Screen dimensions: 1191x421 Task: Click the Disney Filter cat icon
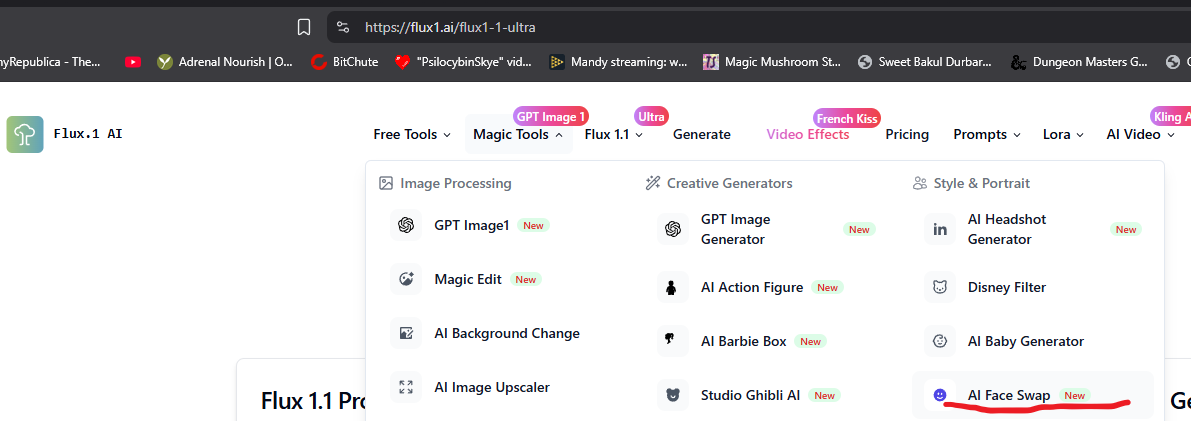click(x=940, y=287)
